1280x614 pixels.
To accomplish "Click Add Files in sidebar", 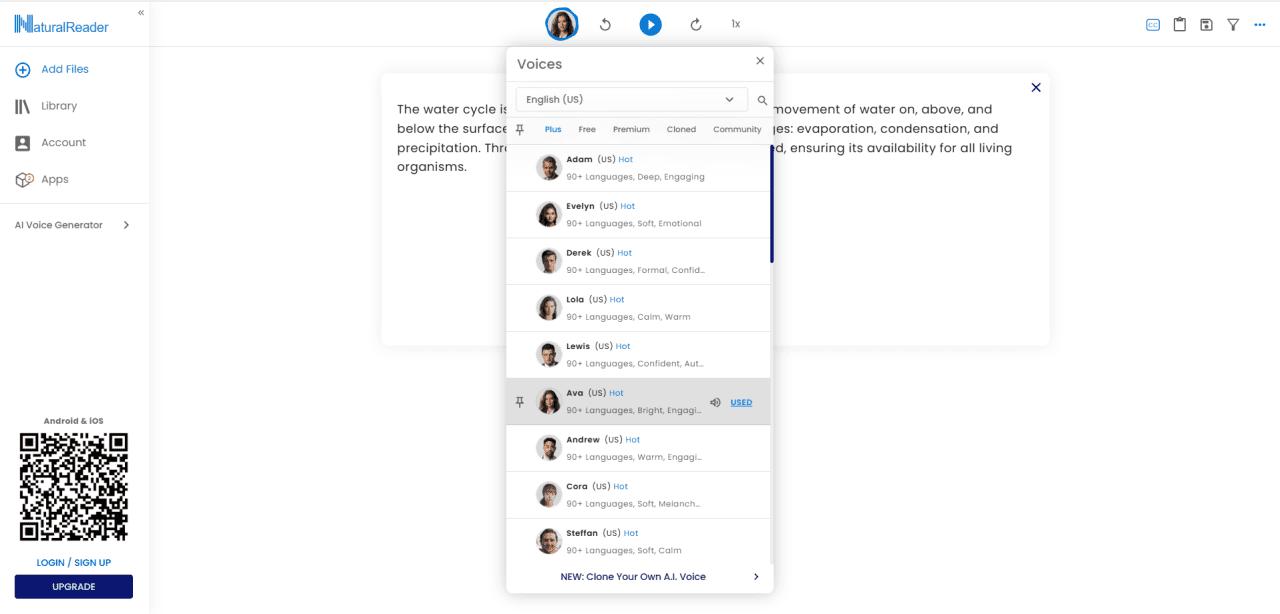I will (x=52, y=69).
